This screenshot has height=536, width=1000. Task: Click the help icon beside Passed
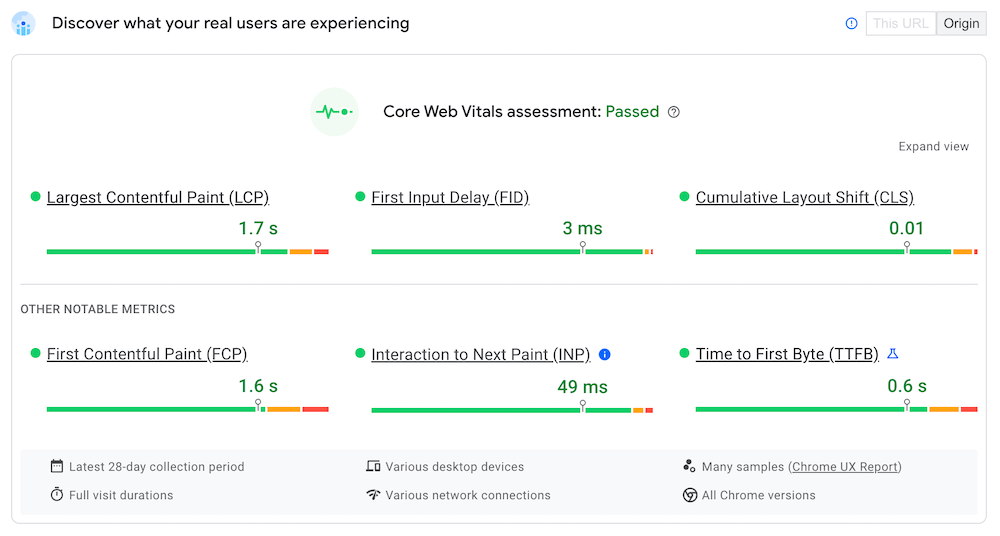[674, 112]
